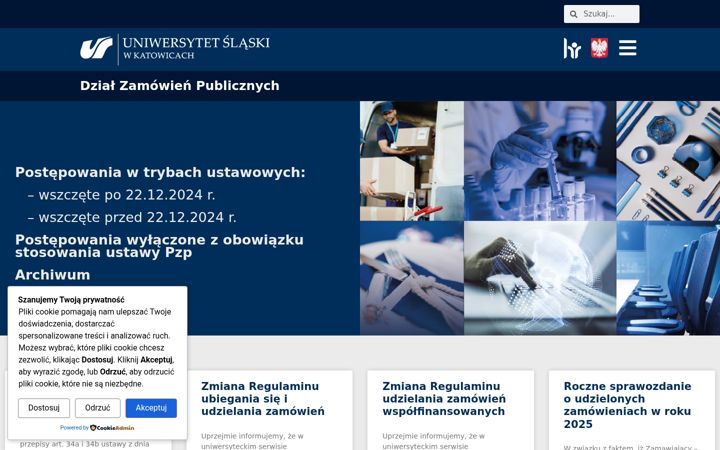This screenshot has width=720, height=450.
Task: Open article Zmiana Regulaminu ubiegania się
Action: [263, 399]
